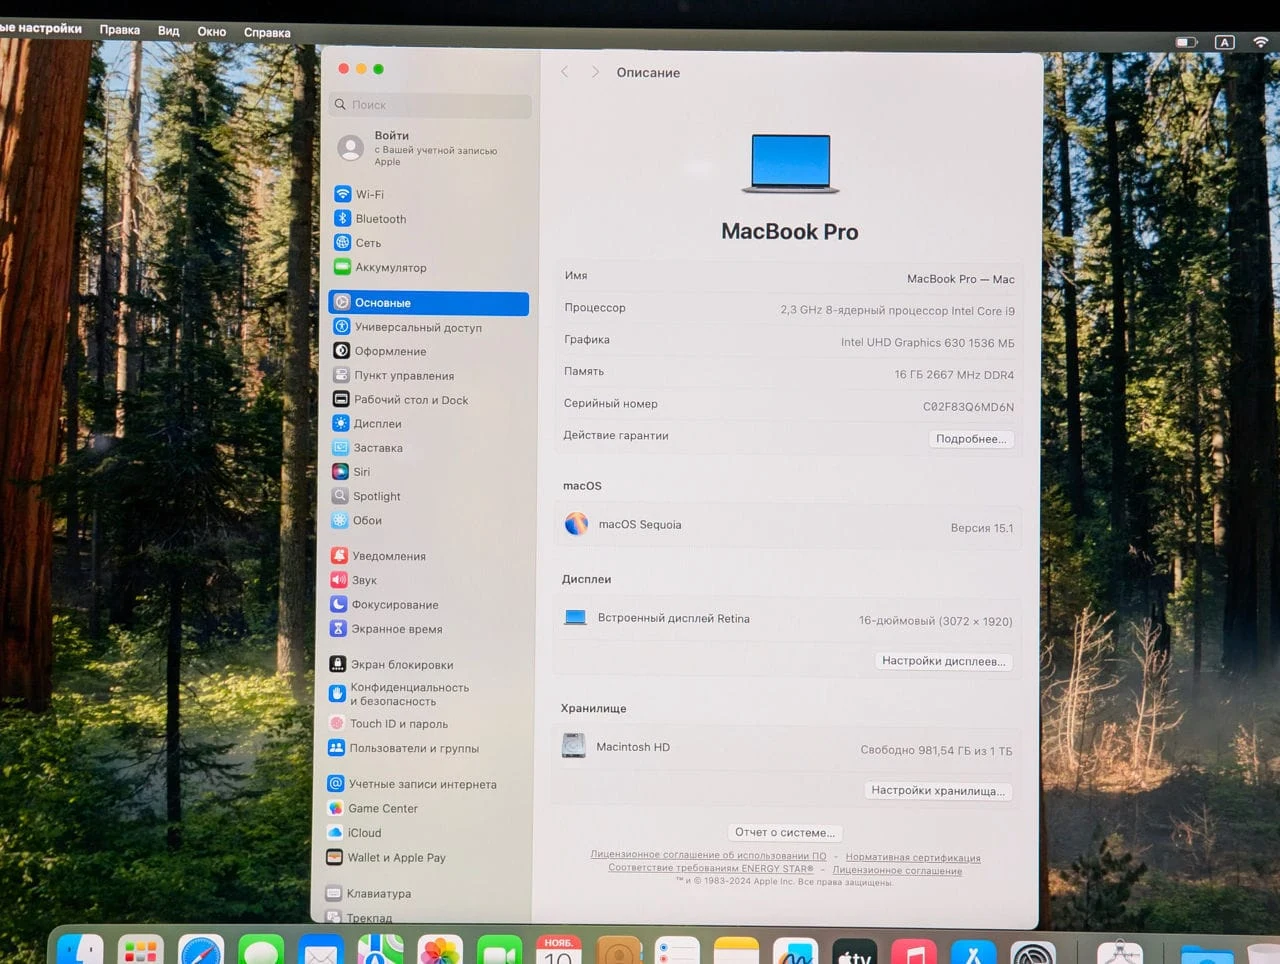Click Настройки дисплеев button
1280x964 pixels.
[943, 661]
